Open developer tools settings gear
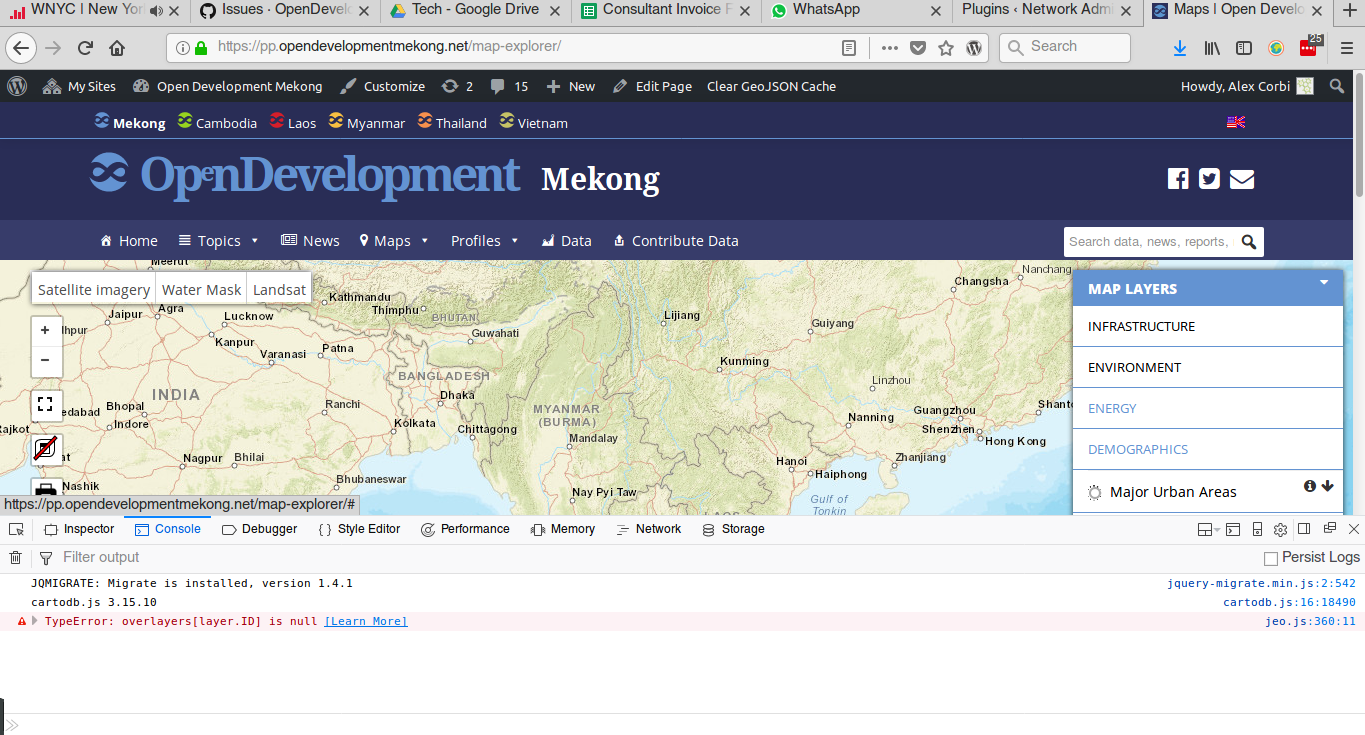Screen dimensions: 1365x735 1280,529
